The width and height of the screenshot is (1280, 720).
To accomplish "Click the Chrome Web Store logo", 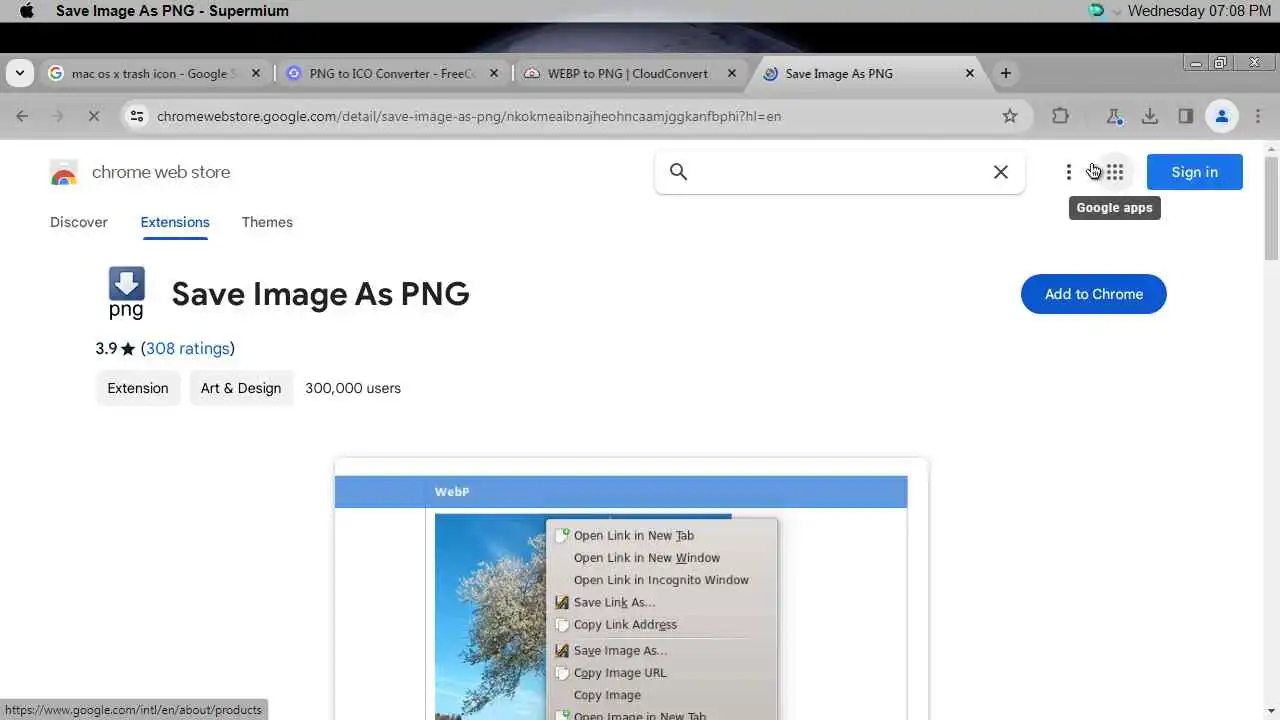I will [64, 173].
